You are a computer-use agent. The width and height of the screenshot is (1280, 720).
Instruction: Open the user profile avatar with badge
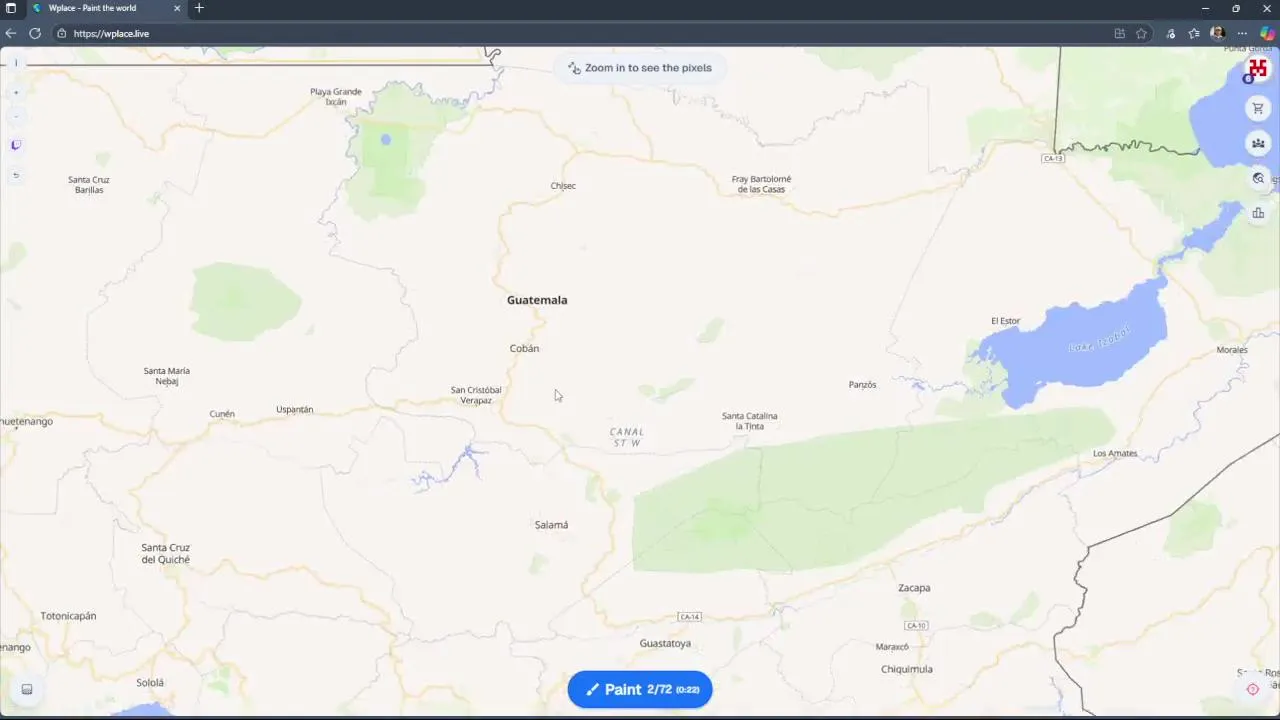pos(1257,69)
